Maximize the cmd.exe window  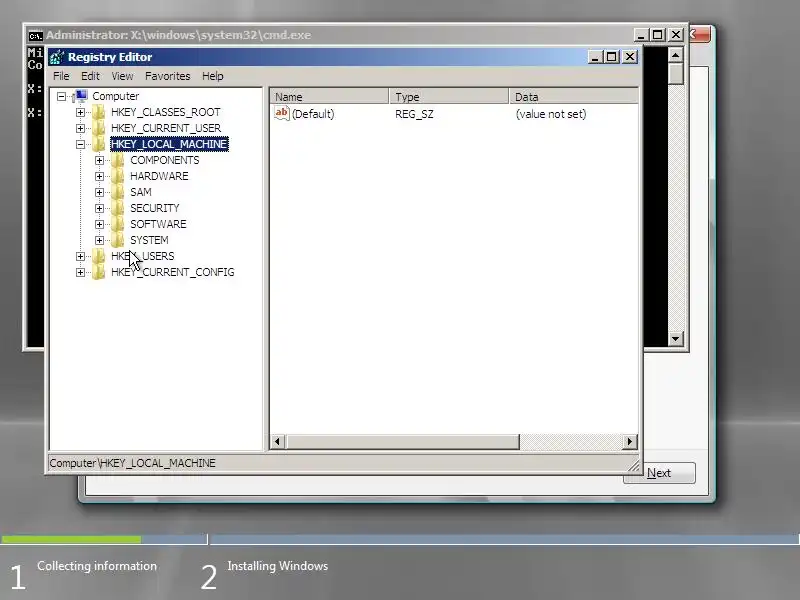click(658, 35)
